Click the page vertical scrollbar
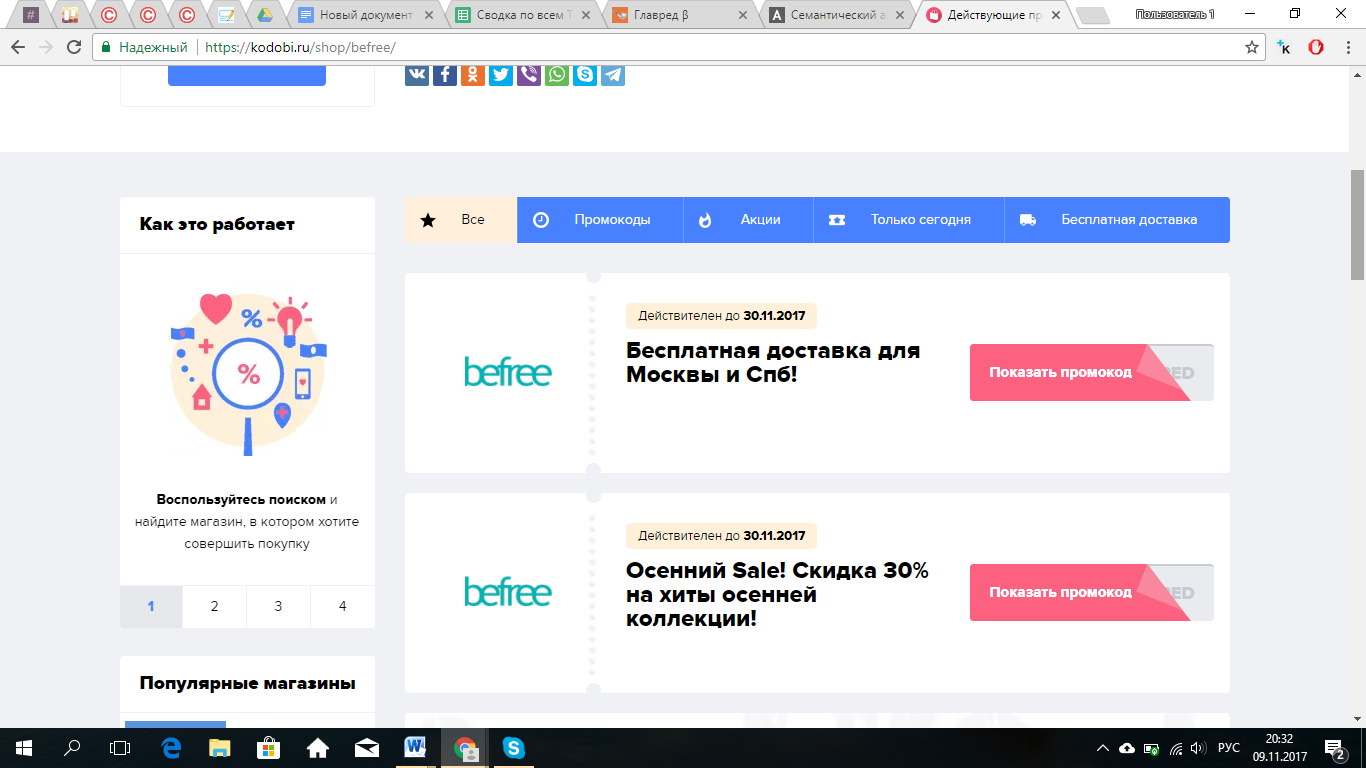 tap(1357, 400)
